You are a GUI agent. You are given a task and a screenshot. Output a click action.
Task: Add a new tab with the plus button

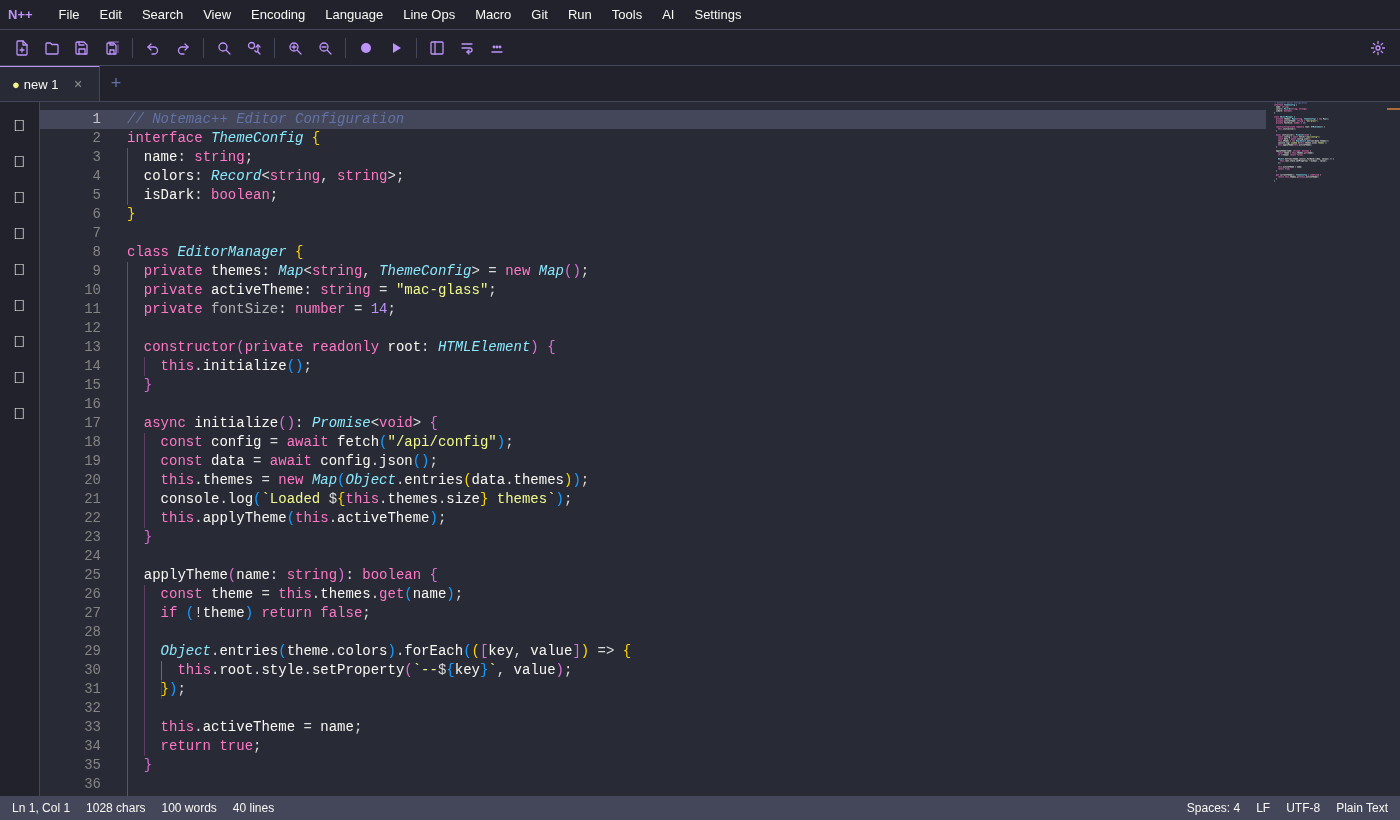pos(116,84)
